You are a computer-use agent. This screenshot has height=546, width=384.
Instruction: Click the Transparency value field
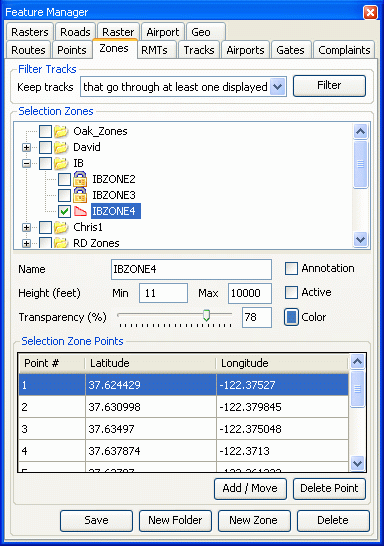click(257, 317)
